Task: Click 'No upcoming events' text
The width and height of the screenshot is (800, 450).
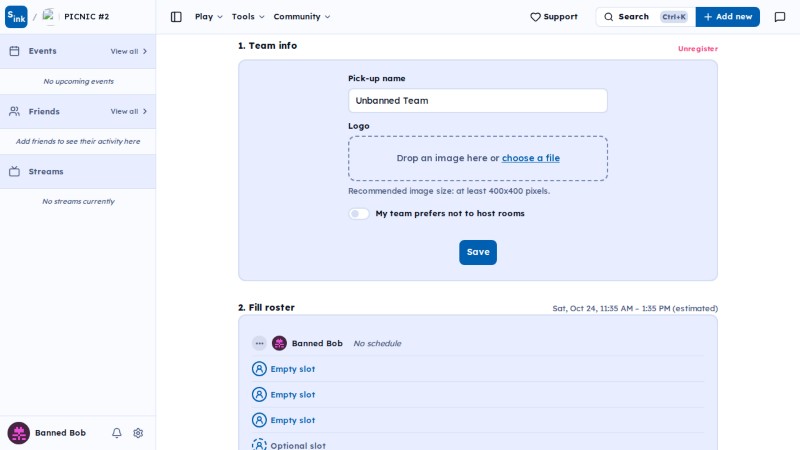Action: tap(78, 81)
